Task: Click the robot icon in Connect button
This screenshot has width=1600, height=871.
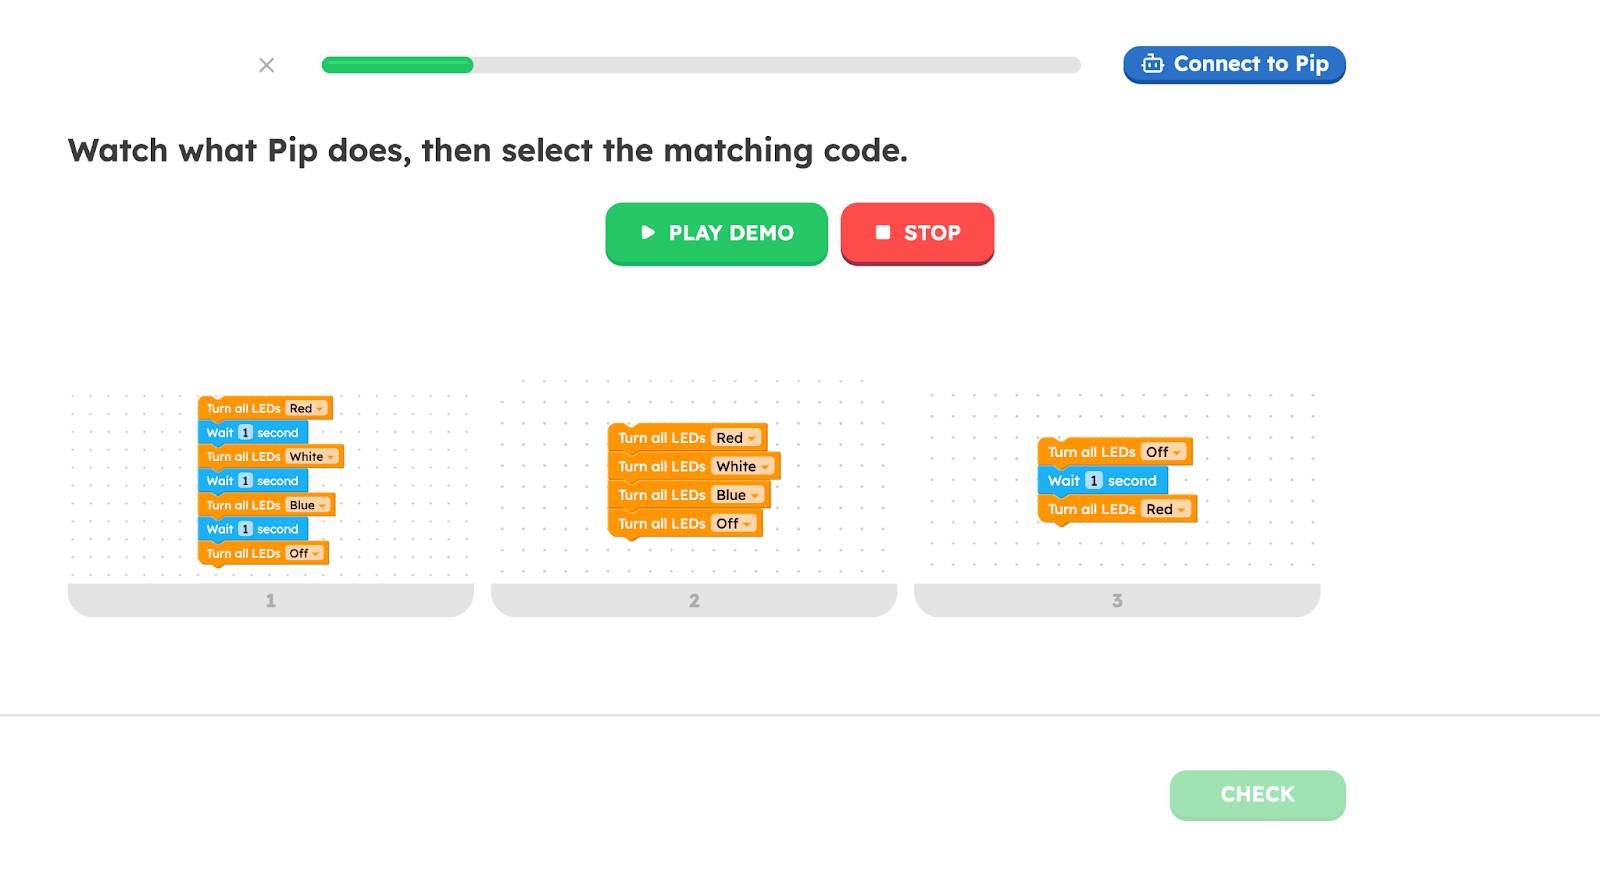Action: pos(1152,64)
